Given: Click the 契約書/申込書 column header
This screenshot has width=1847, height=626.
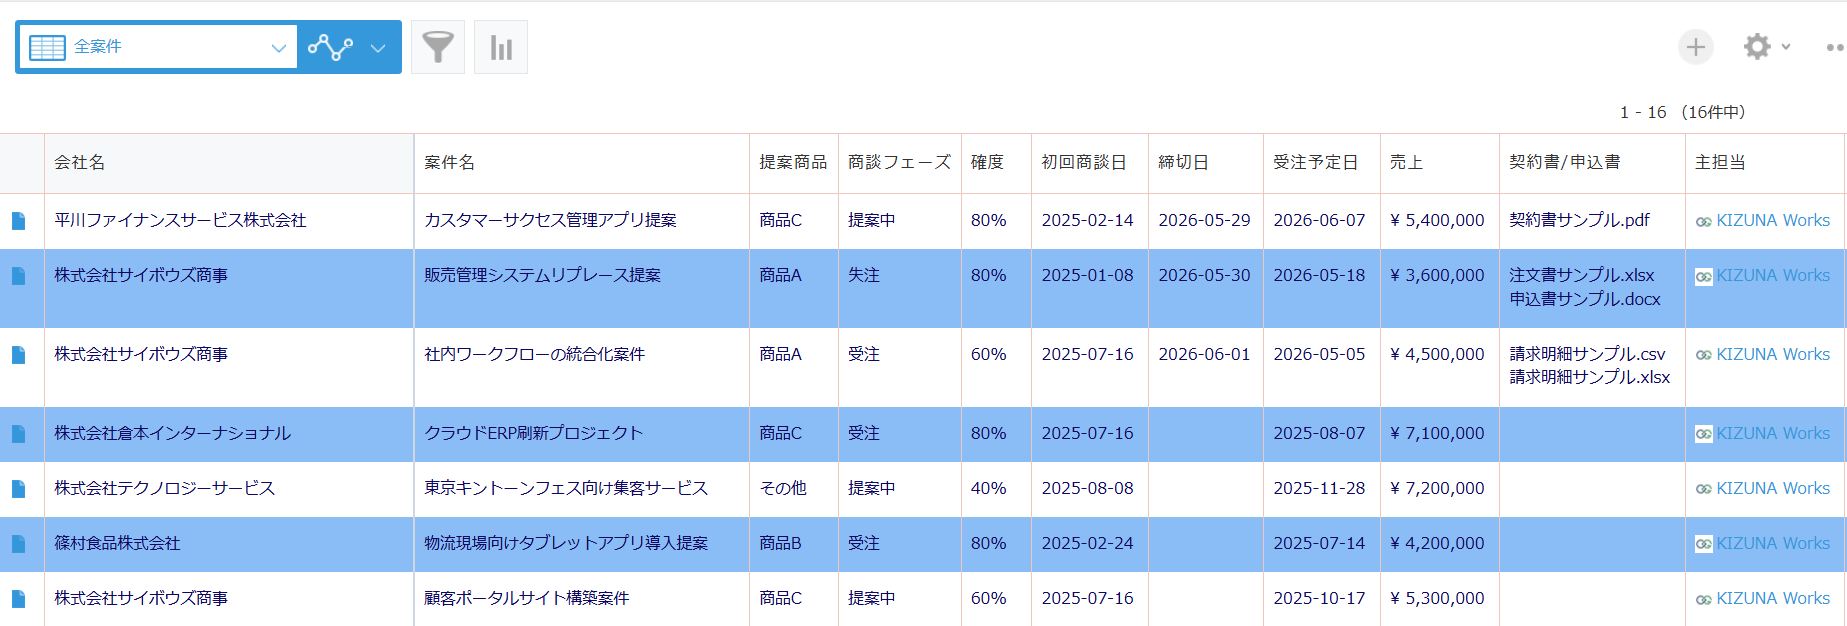Looking at the screenshot, I should [1592, 163].
